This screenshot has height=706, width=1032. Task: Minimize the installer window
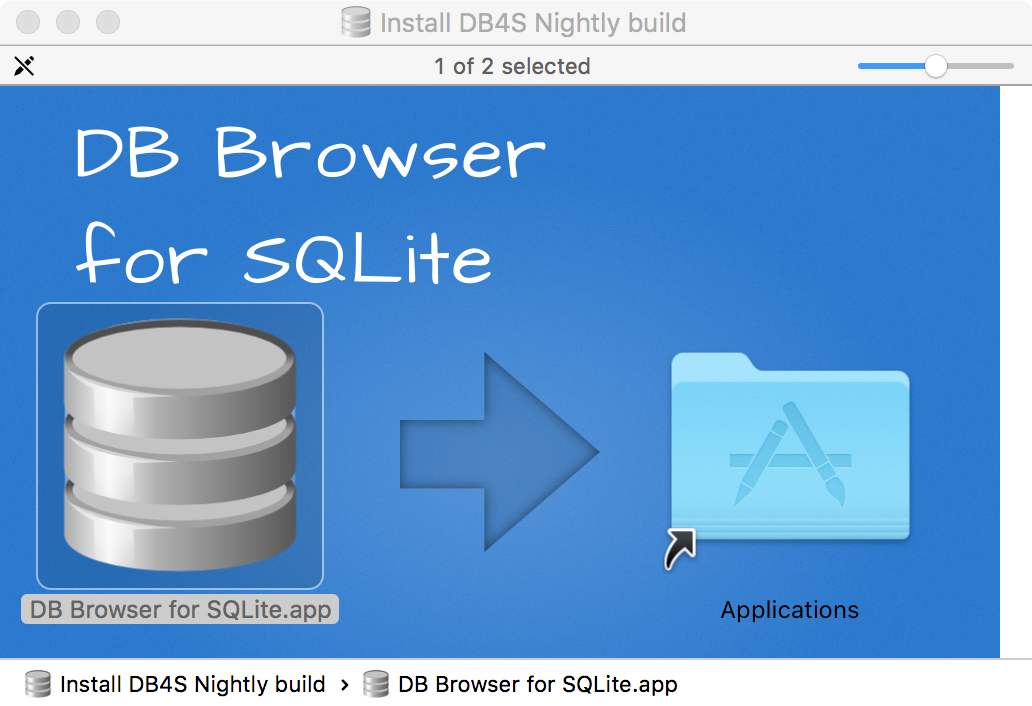[x=67, y=22]
